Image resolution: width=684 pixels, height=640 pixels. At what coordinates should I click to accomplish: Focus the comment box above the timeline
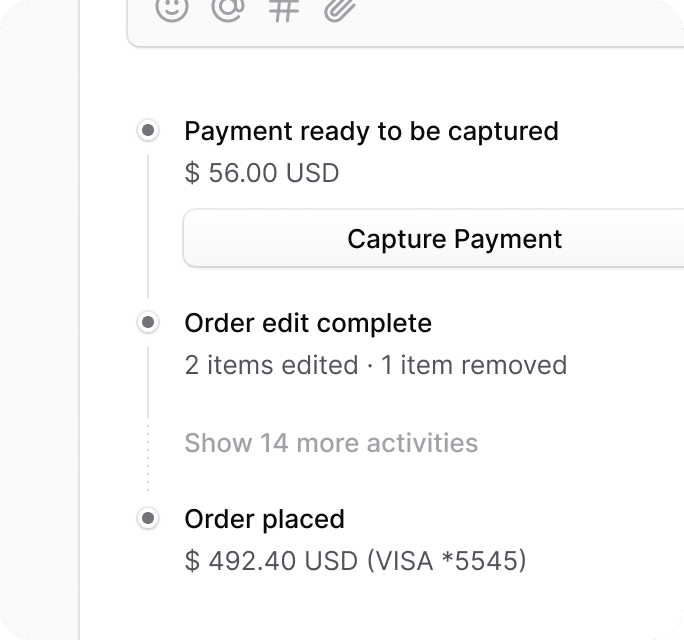[x=405, y=23]
